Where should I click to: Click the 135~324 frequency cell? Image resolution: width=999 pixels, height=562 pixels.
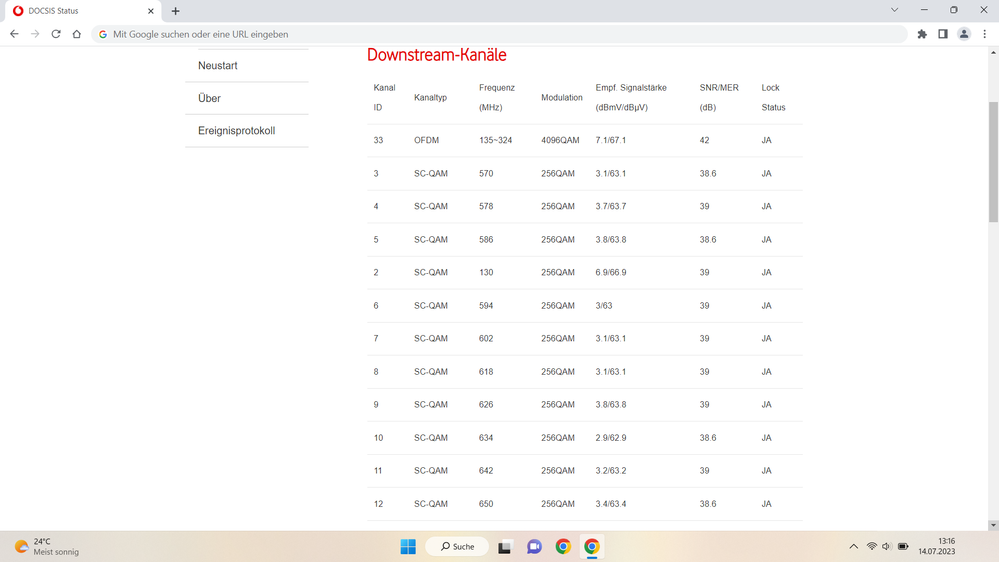(496, 140)
